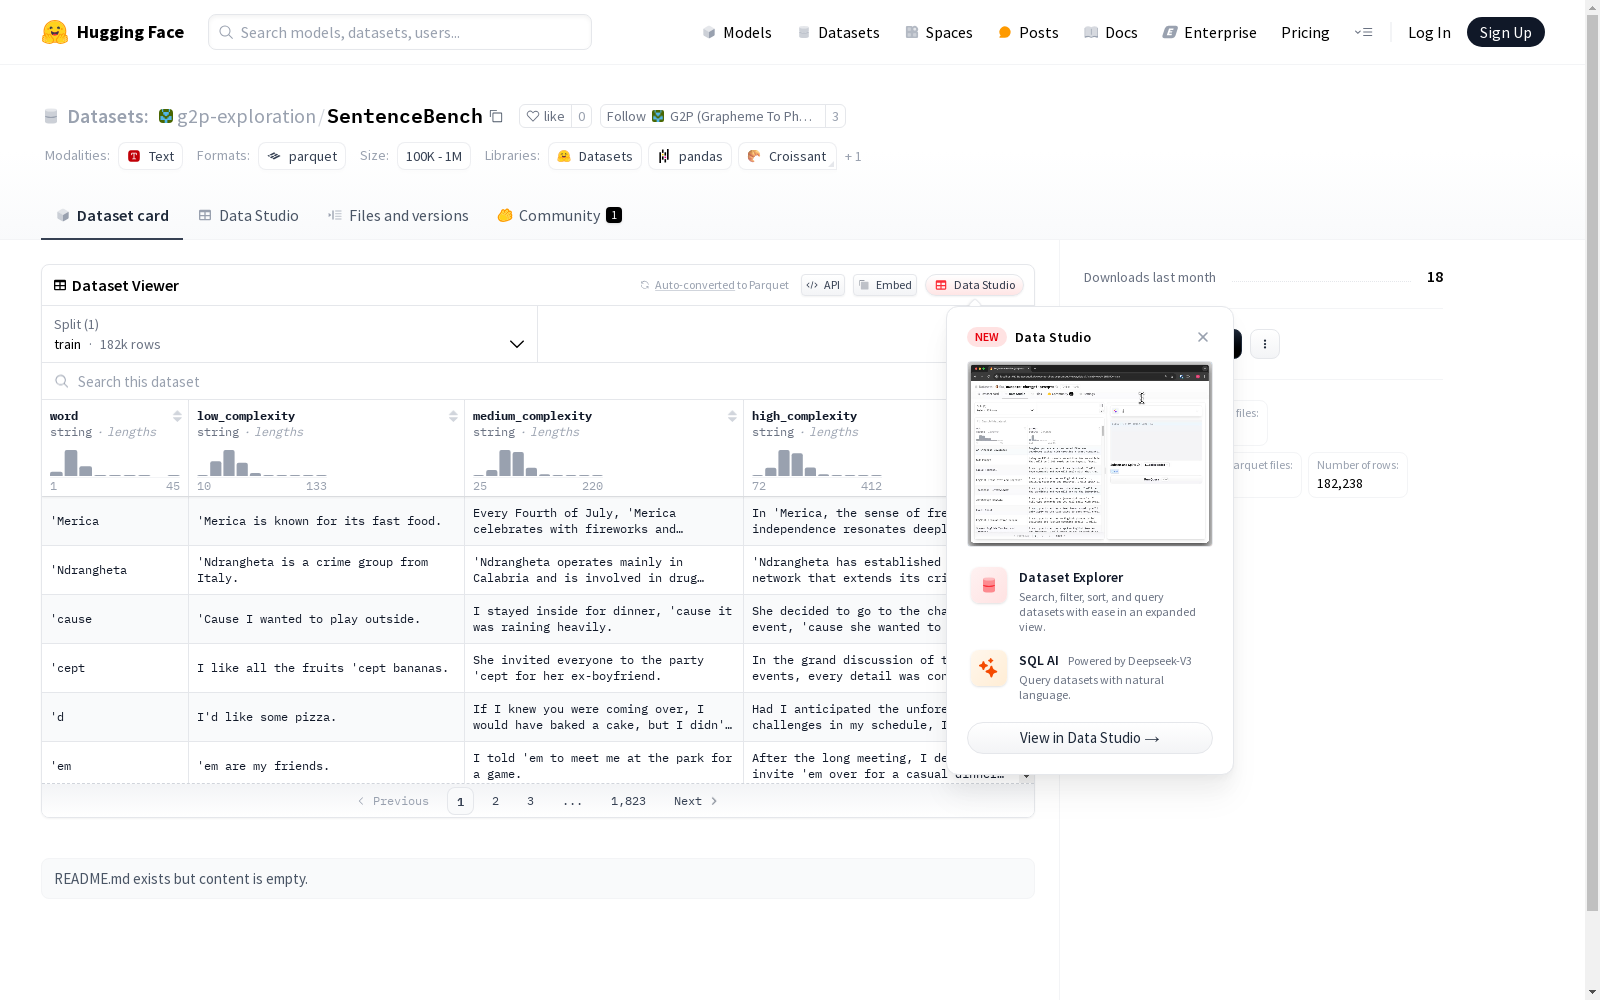Select current page 1 in pagination
Viewport: 1600px width, 1000px height.
tap(460, 801)
